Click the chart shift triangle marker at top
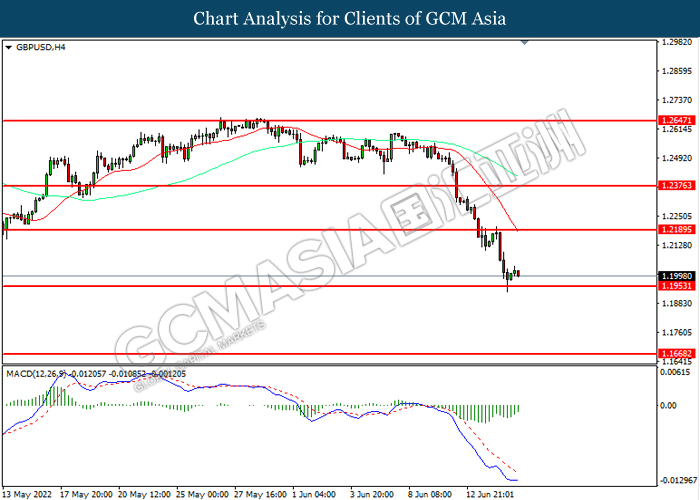Viewport: 700px width, 500px height. tap(525, 43)
